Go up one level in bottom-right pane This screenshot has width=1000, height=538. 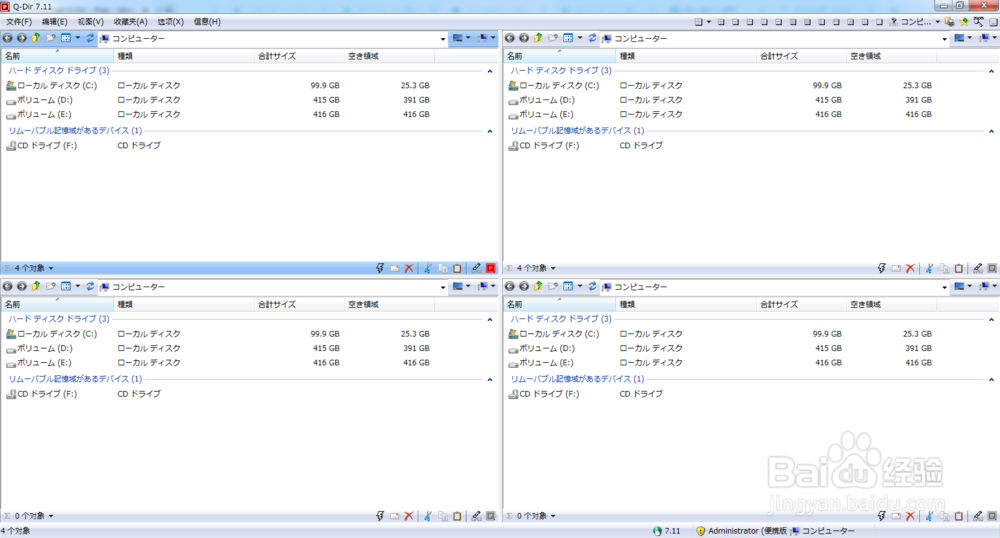click(538, 287)
